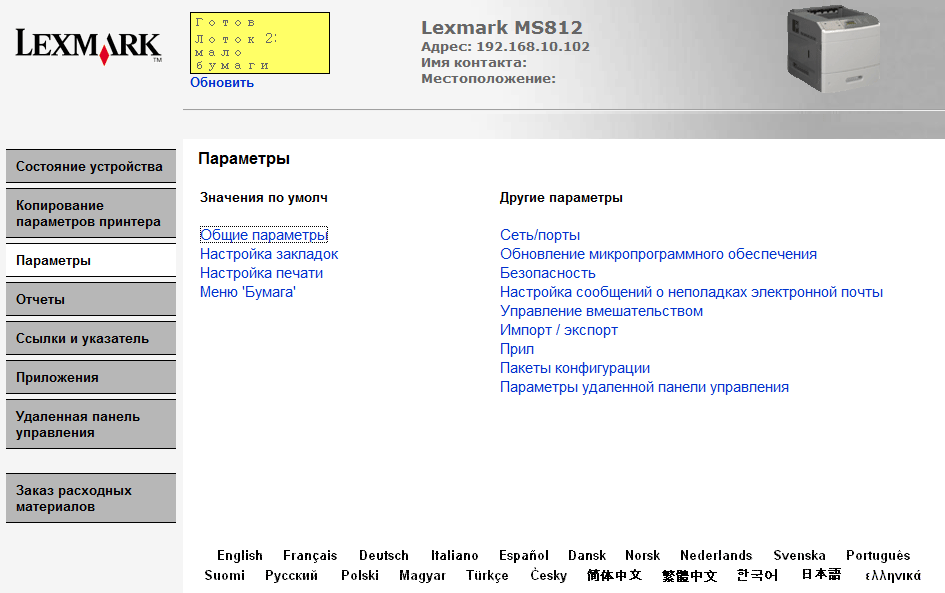
Task: Switch language to 繁體中文
Action: [x=689, y=576]
